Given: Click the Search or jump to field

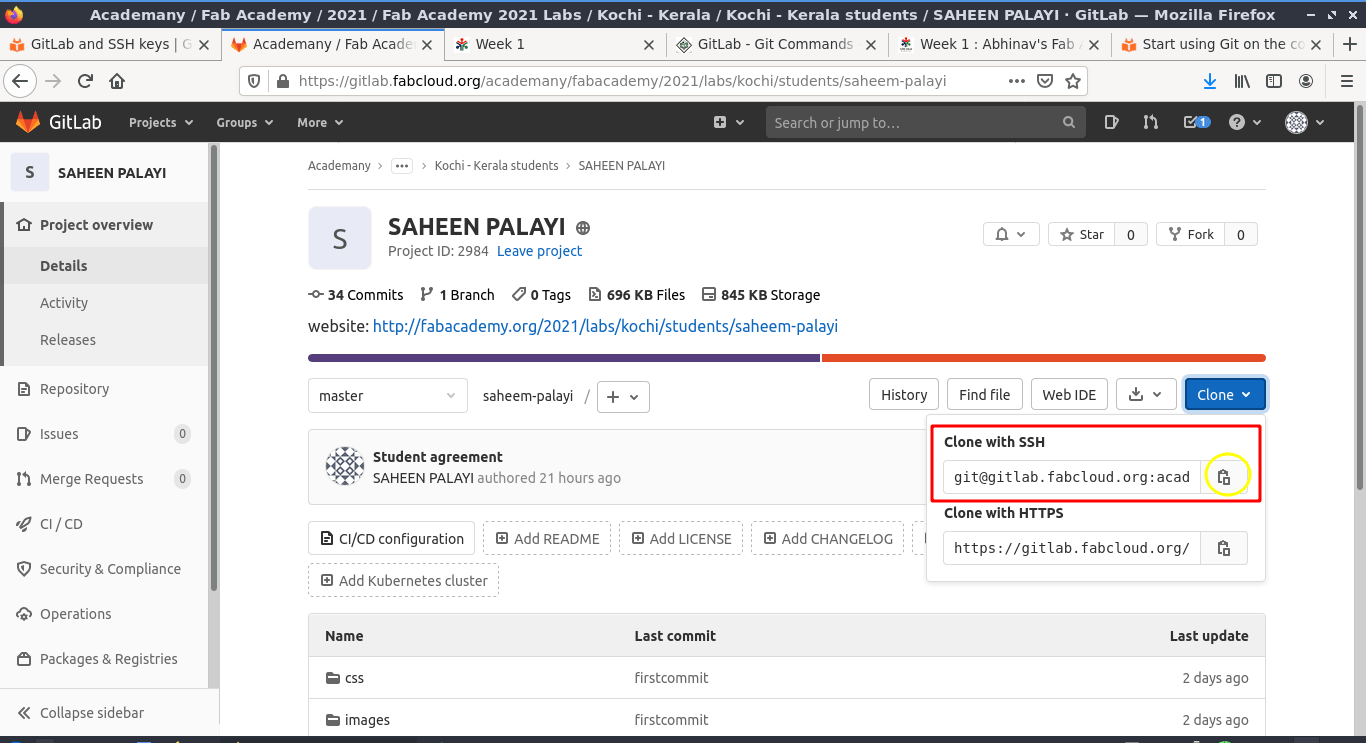Looking at the screenshot, I should (926, 122).
